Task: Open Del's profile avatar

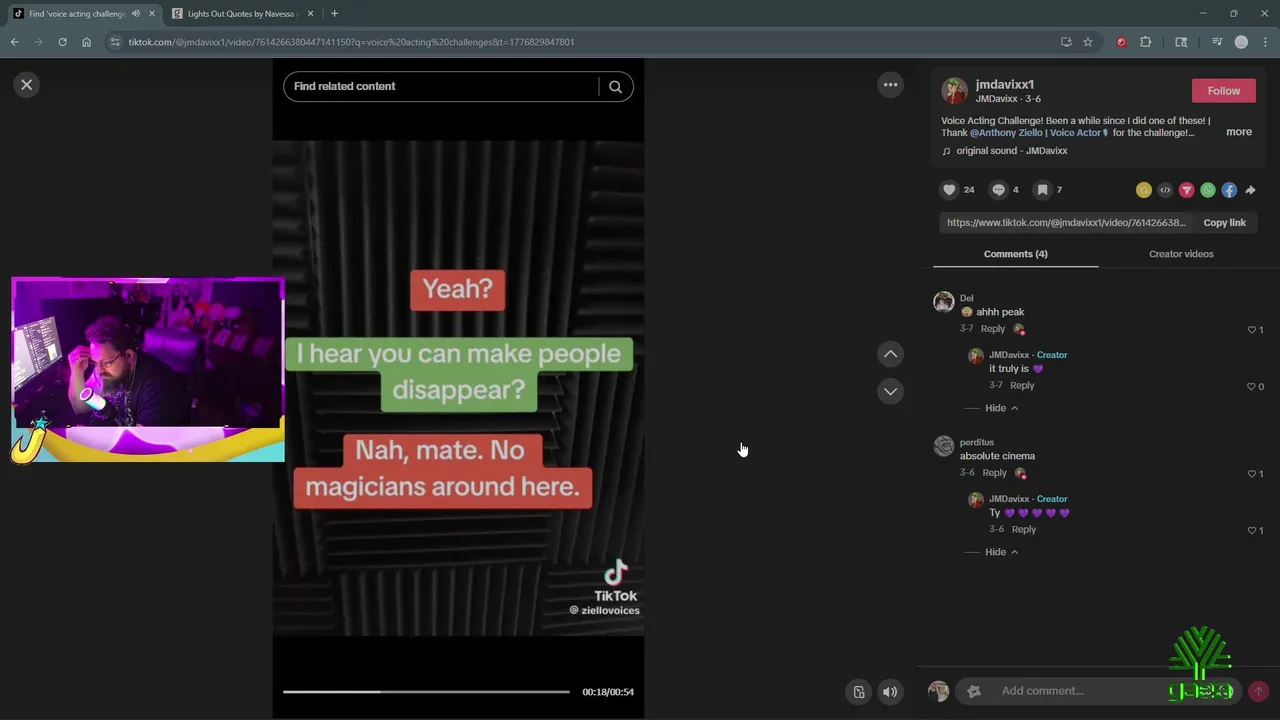Action: [x=943, y=302]
